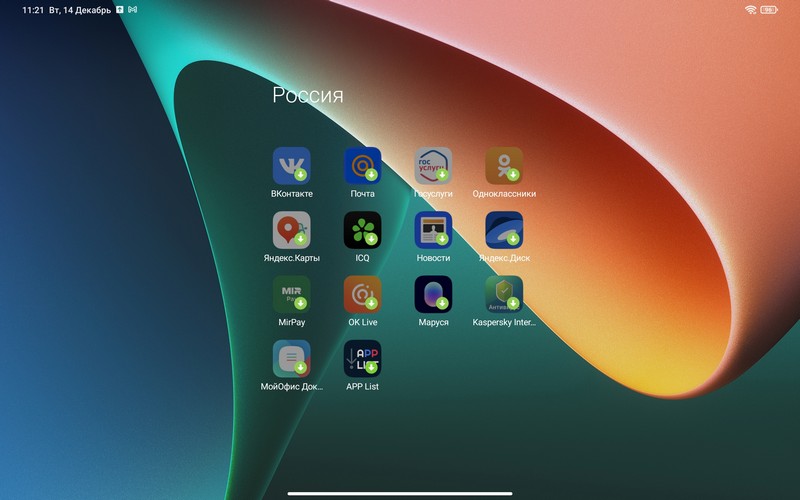Tap the Новости news app

click(x=433, y=230)
